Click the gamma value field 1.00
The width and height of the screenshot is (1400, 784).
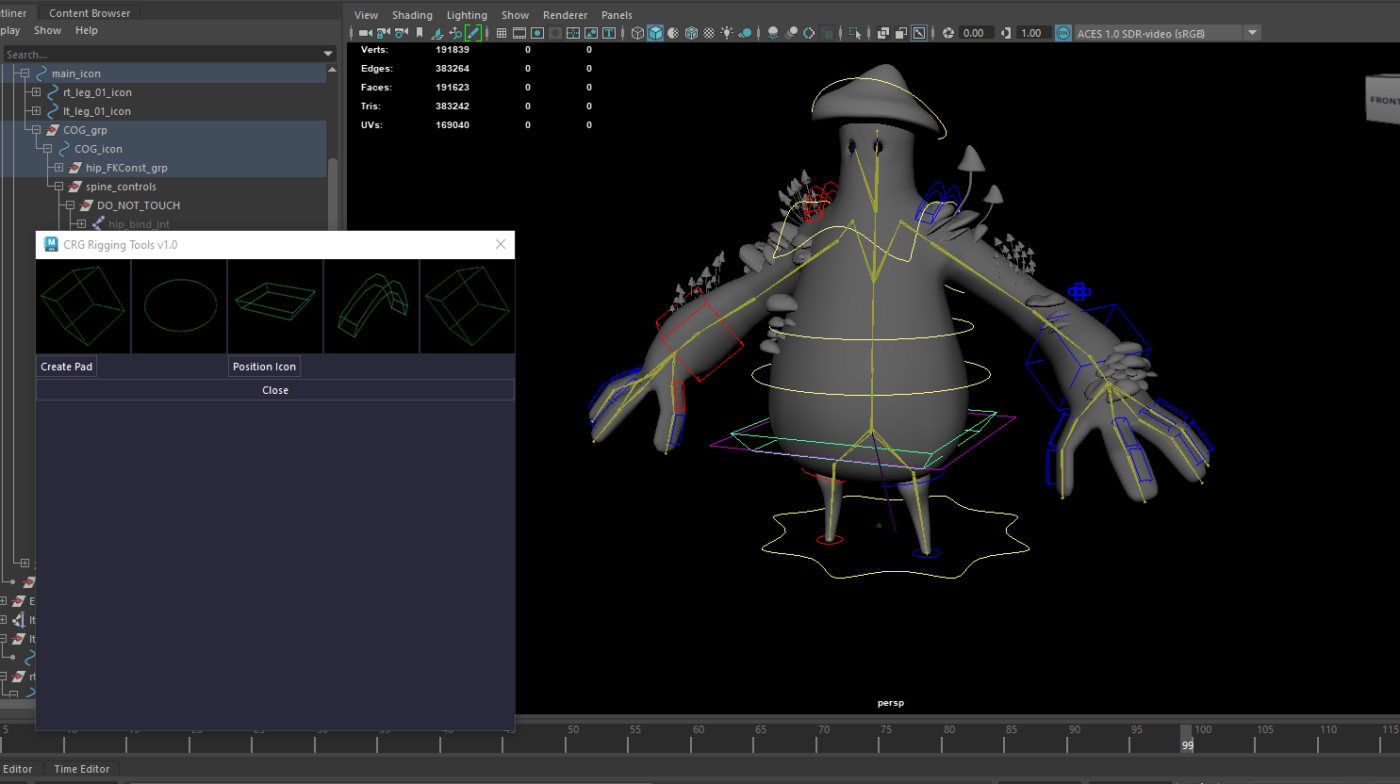pyautogui.click(x=1032, y=33)
